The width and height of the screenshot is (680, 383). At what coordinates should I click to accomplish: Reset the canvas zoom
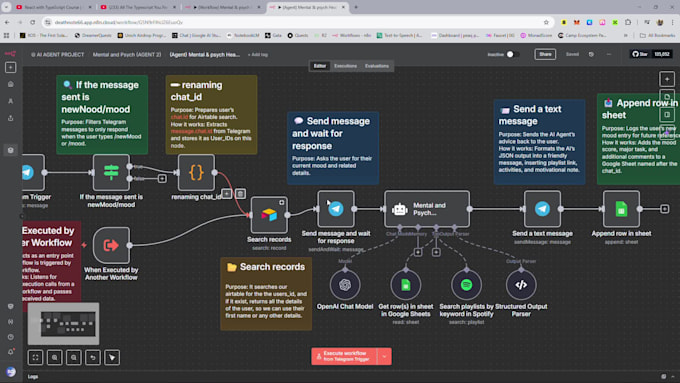point(93,357)
